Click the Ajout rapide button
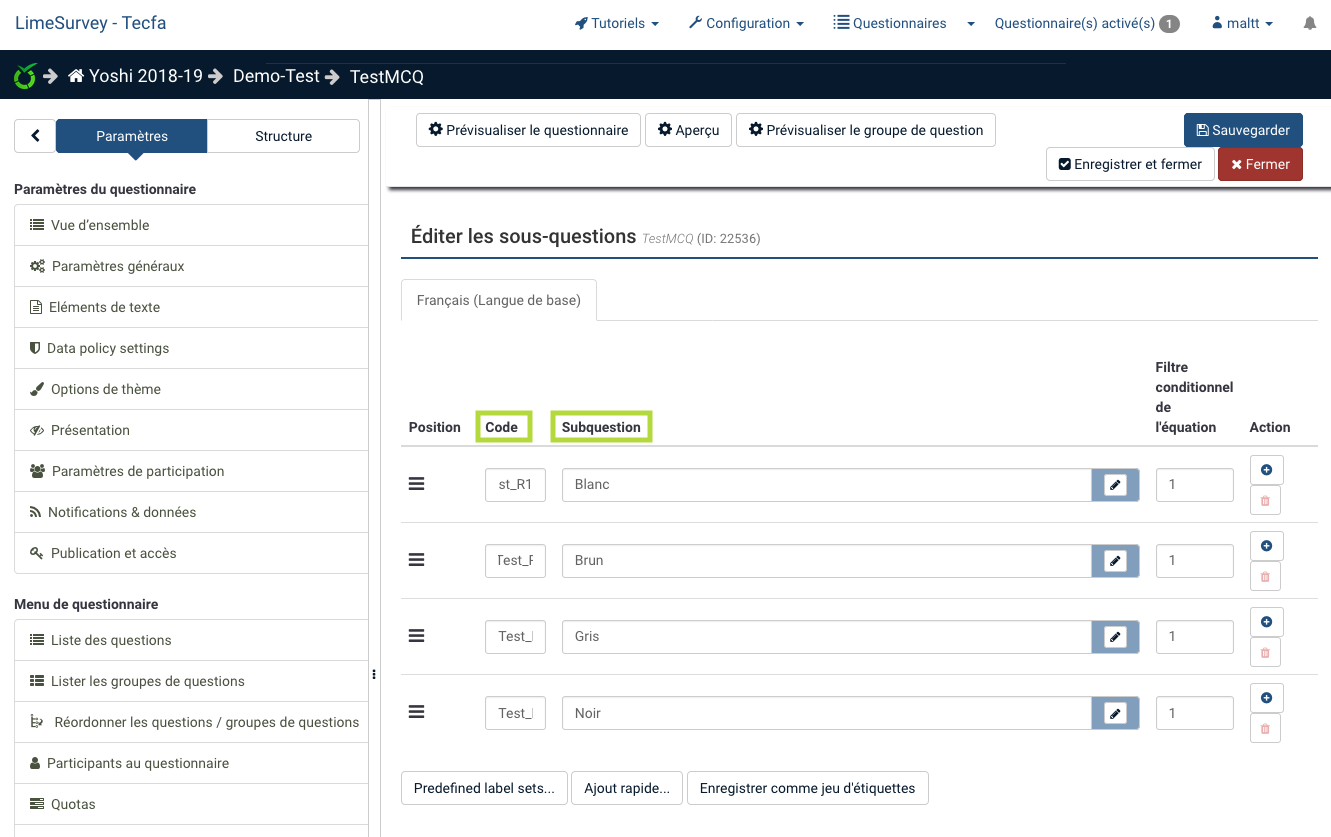This screenshot has width=1331, height=837. point(627,788)
